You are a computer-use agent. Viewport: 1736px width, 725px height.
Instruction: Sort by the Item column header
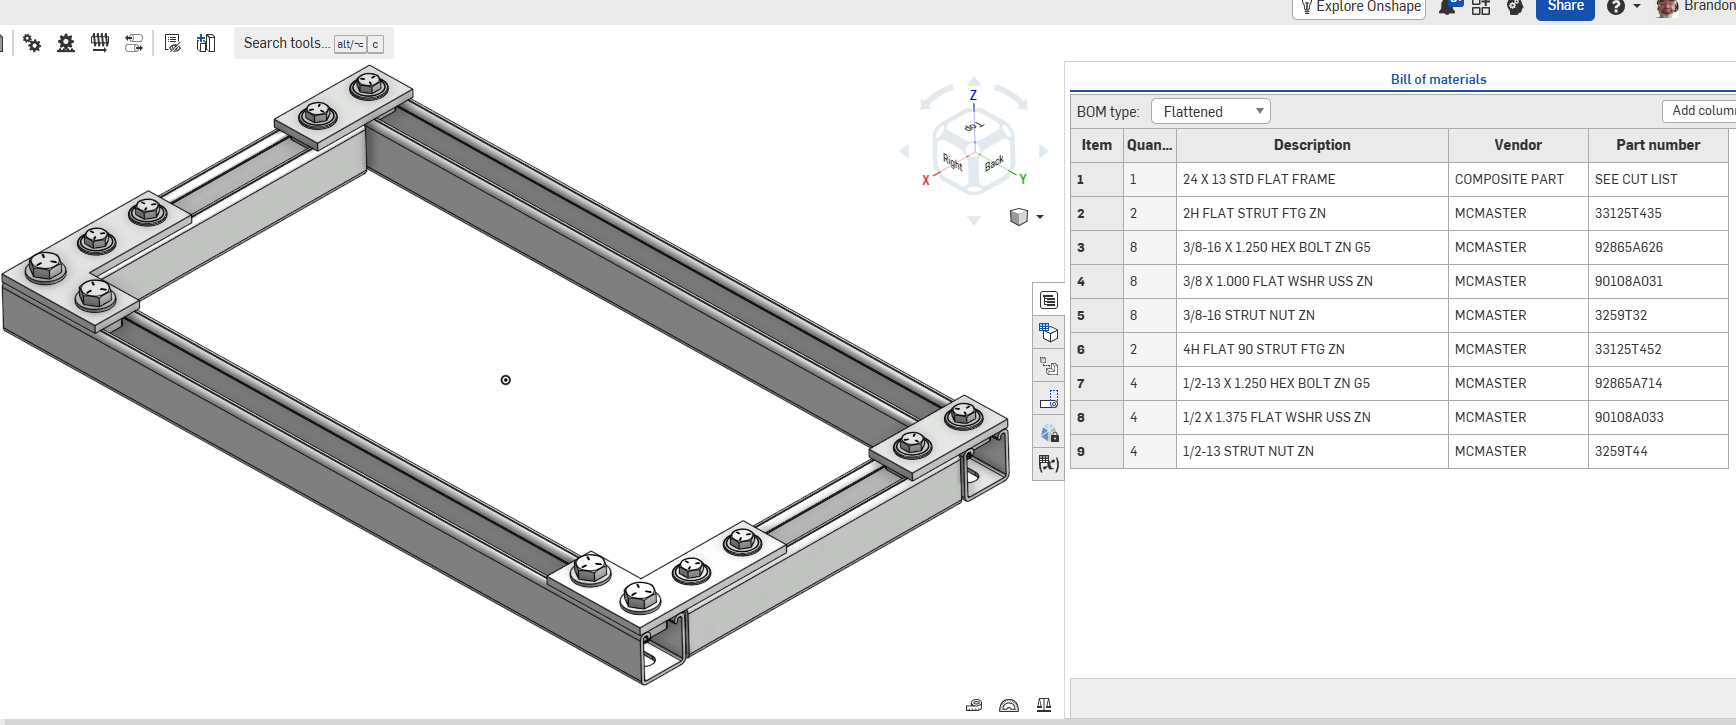[x=1096, y=145]
